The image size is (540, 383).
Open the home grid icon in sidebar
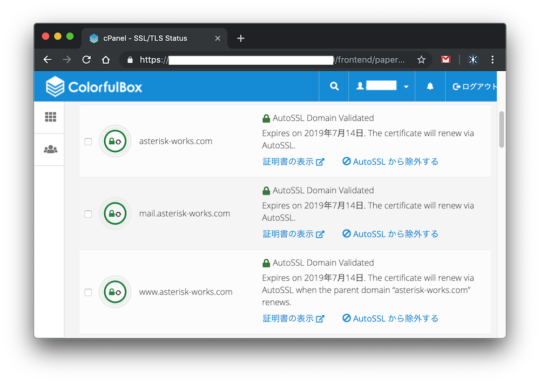point(50,117)
